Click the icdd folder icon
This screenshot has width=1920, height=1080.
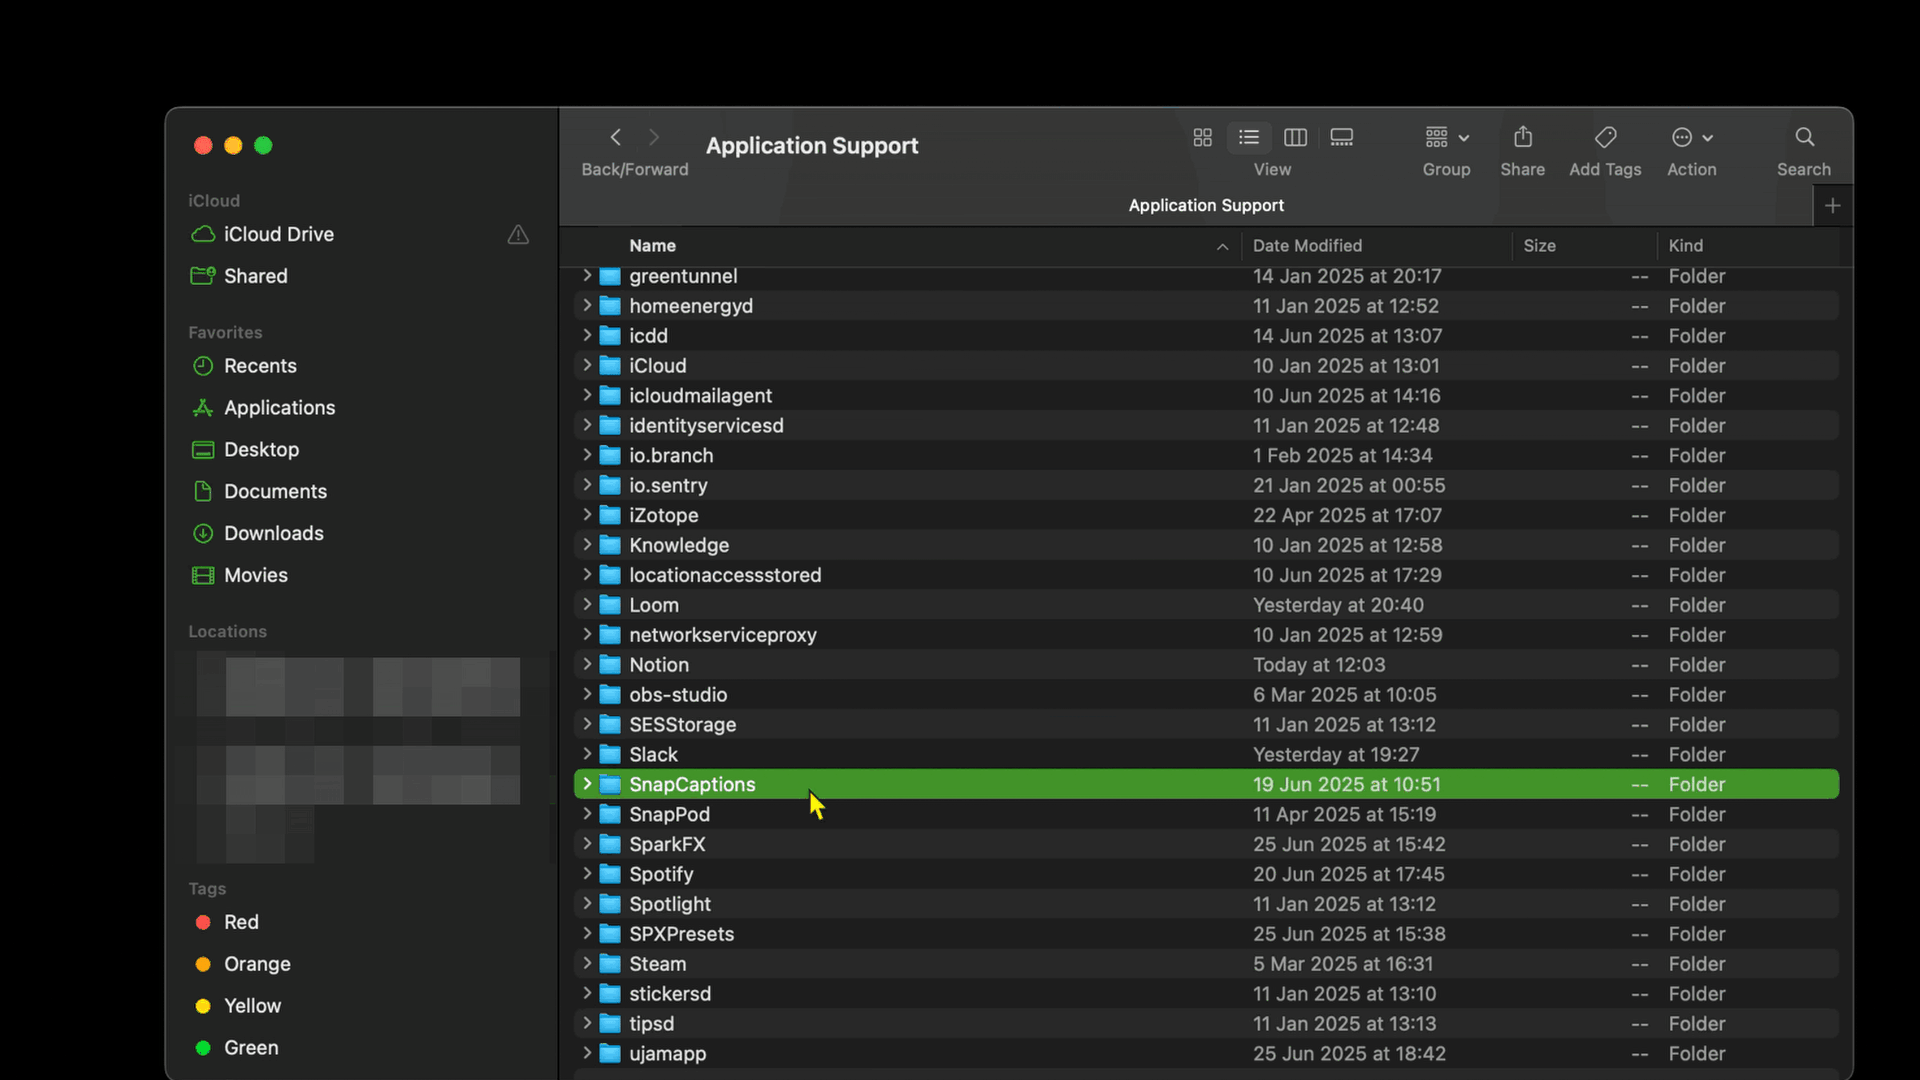(x=610, y=336)
